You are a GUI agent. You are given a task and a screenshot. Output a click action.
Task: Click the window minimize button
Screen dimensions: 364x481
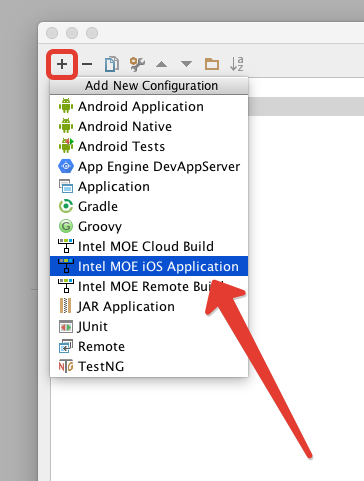pos(72,33)
